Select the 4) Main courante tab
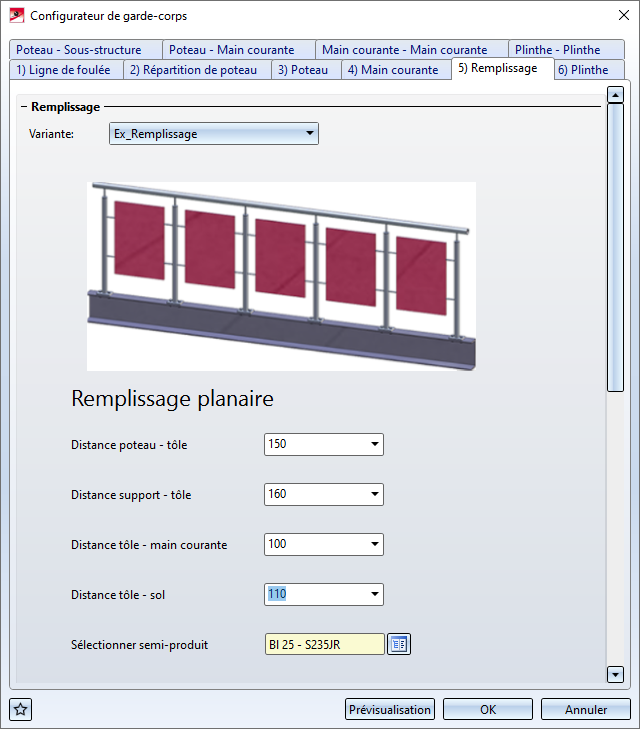Screen dimensions: 640x729 396,70
